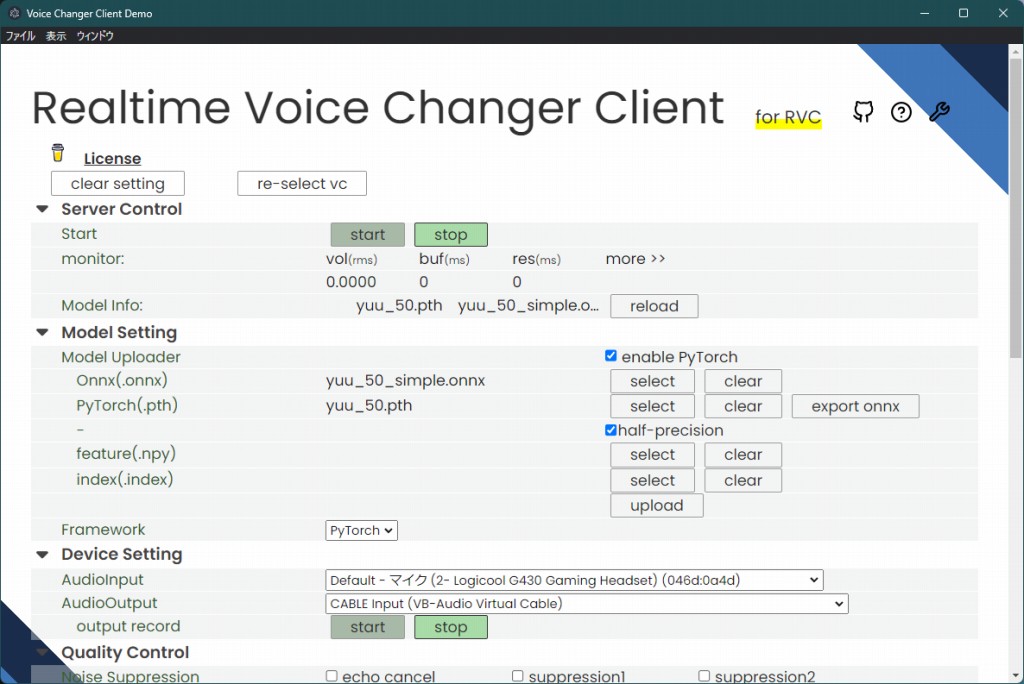Click the wrench advanced settings icon

click(938, 112)
